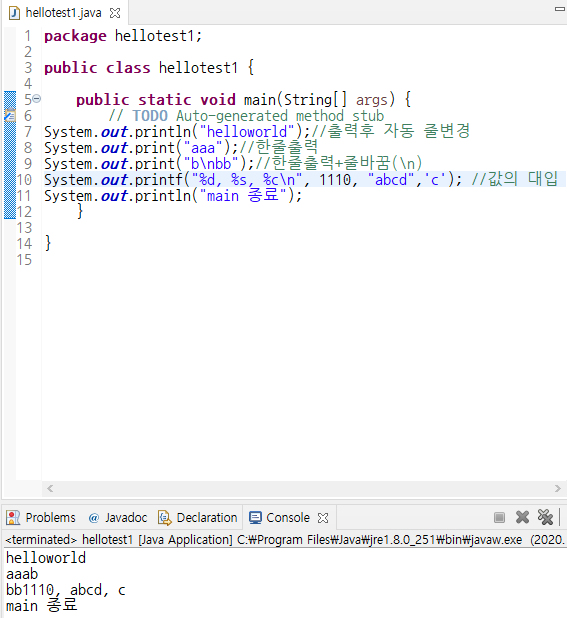Click the class name hellotest1 on line 3
567x618 pixels.
click(x=198, y=68)
